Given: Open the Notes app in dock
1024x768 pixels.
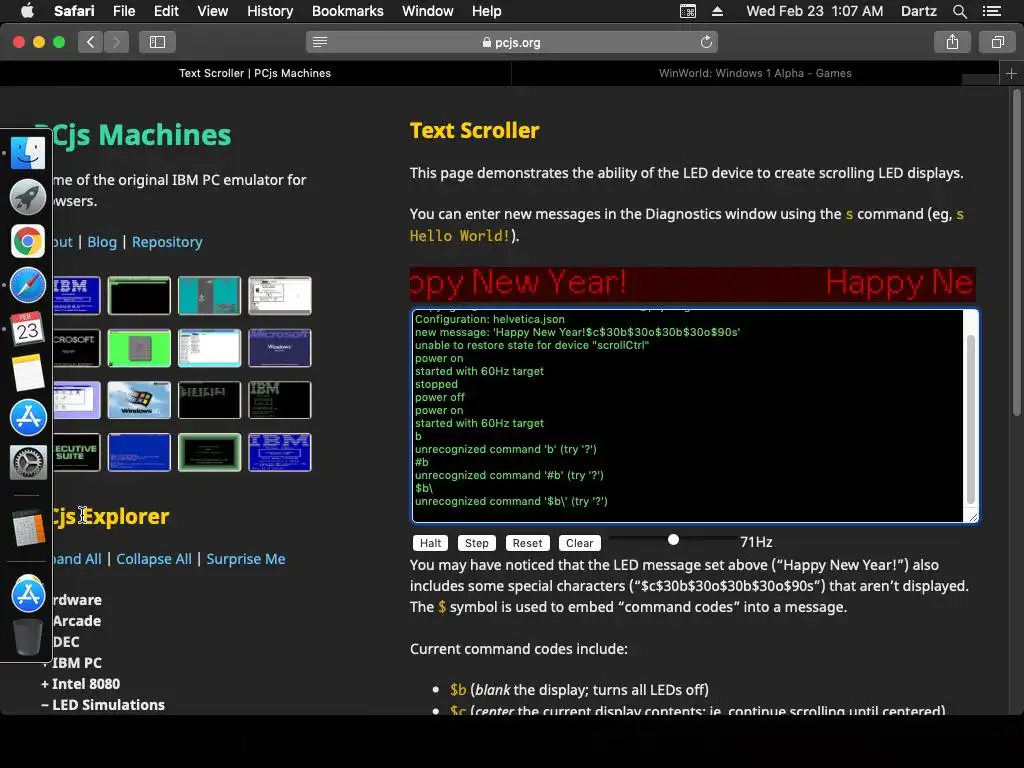Looking at the screenshot, I should point(27,373).
